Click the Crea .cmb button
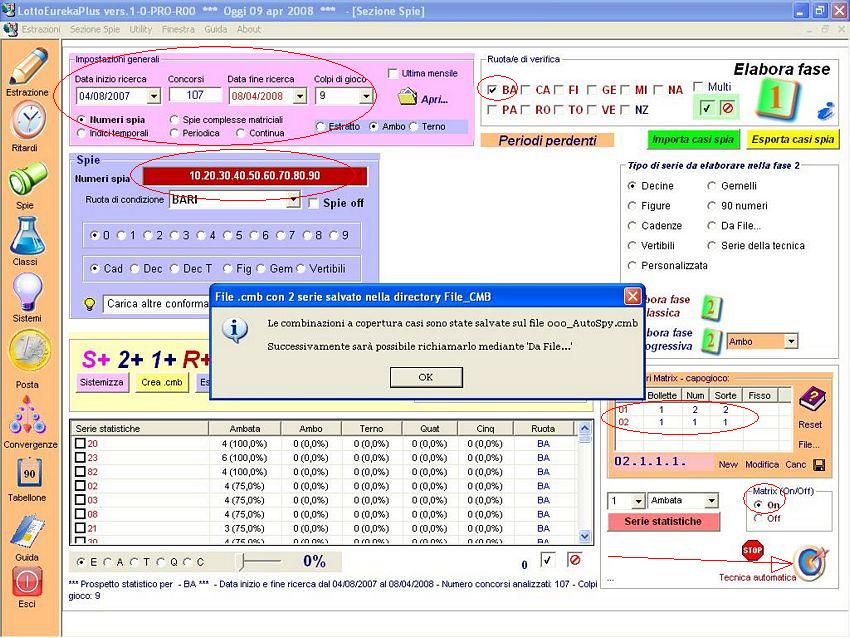 (162, 382)
